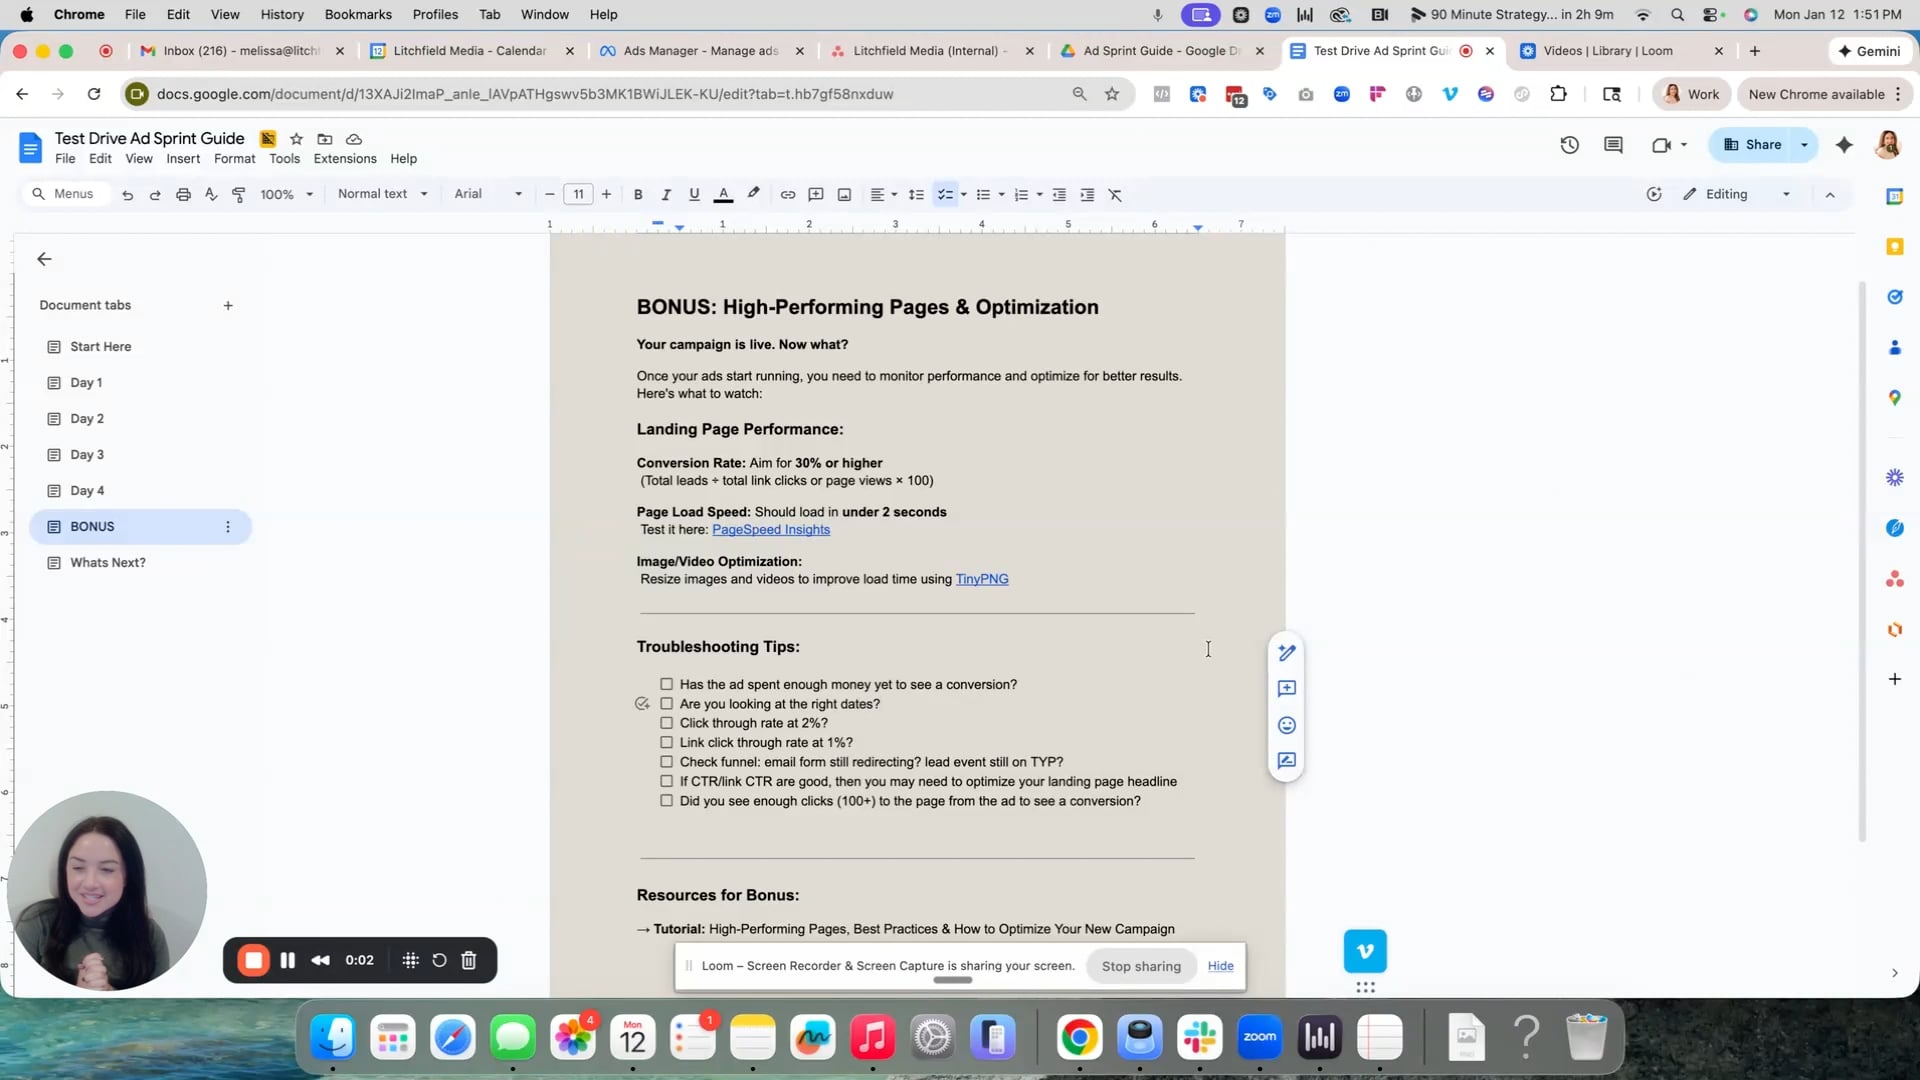The image size is (1920, 1080).
Task: Check 'Has the ad spent enough money' checkbox
Action: click(x=666, y=685)
